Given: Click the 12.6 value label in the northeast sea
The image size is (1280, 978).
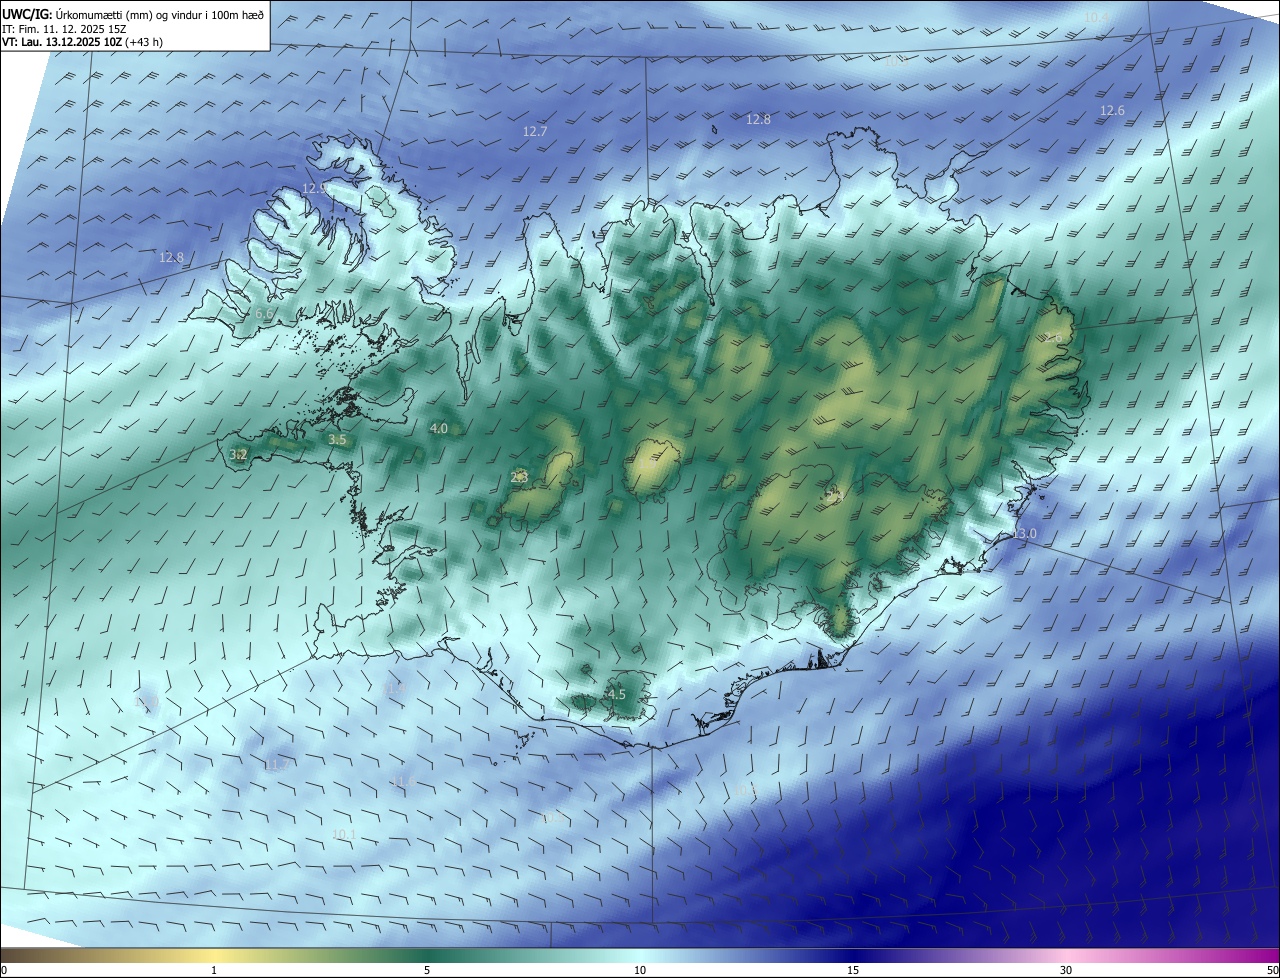Looking at the screenshot, I should (1112, 110).
